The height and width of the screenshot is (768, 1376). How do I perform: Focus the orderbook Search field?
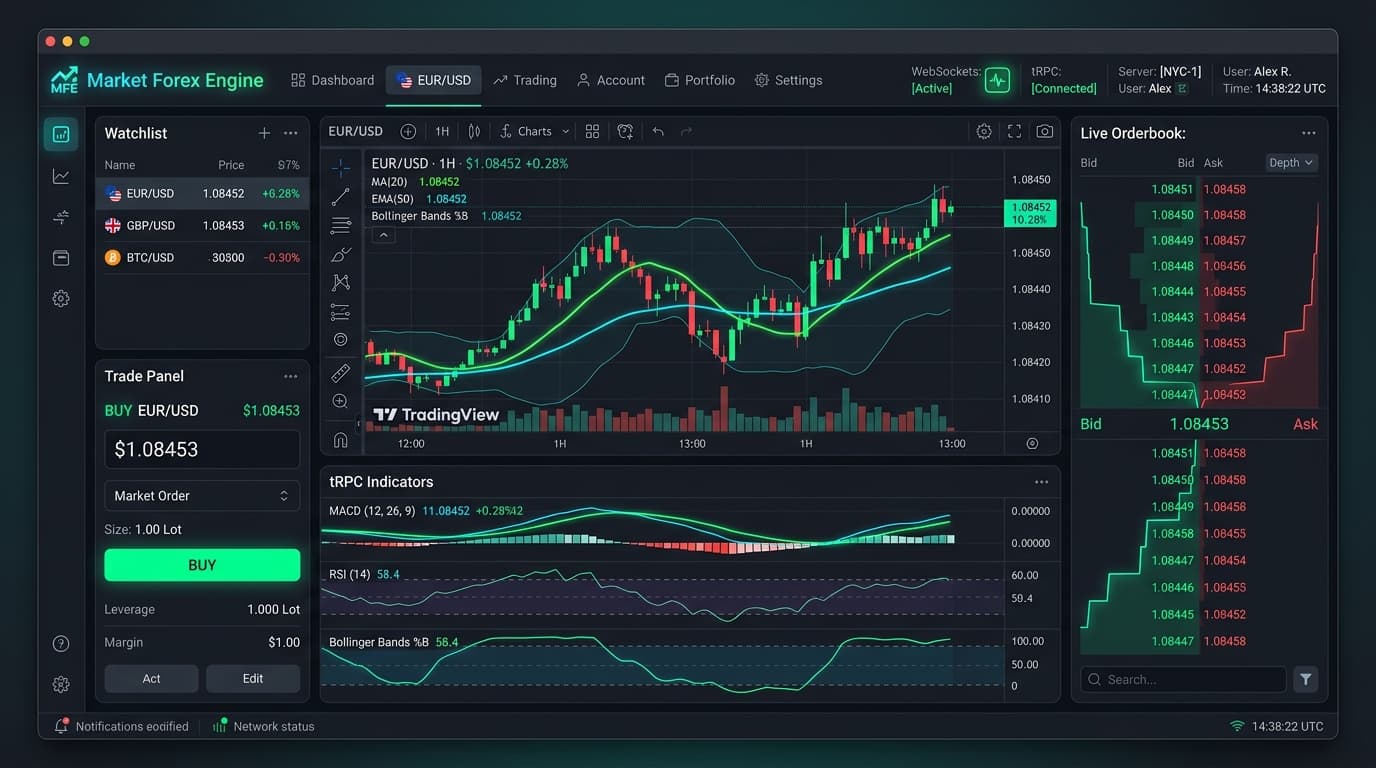coord(1183,679)
